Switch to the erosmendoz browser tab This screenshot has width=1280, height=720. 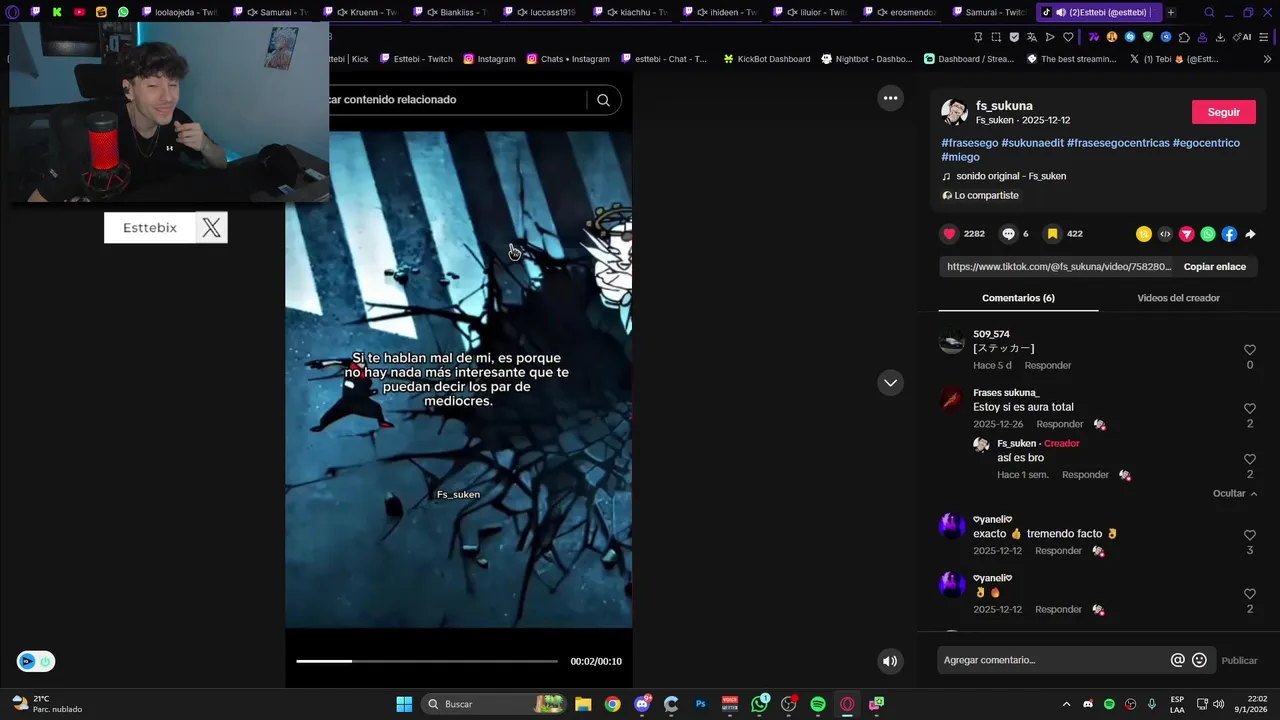coord(903,13)
